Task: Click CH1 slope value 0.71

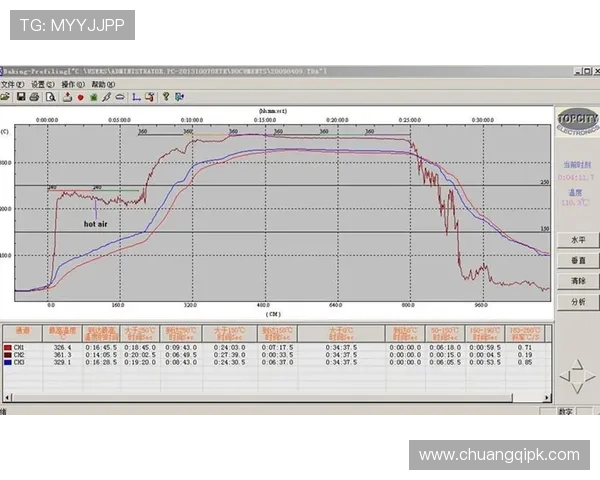Action: (525, 348)
